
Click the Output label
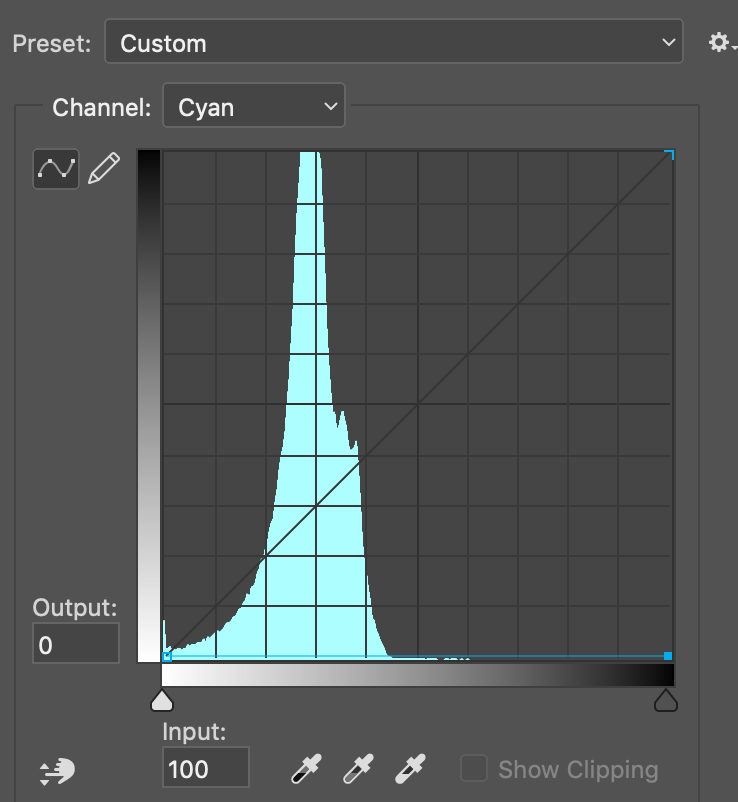(75, 608)
